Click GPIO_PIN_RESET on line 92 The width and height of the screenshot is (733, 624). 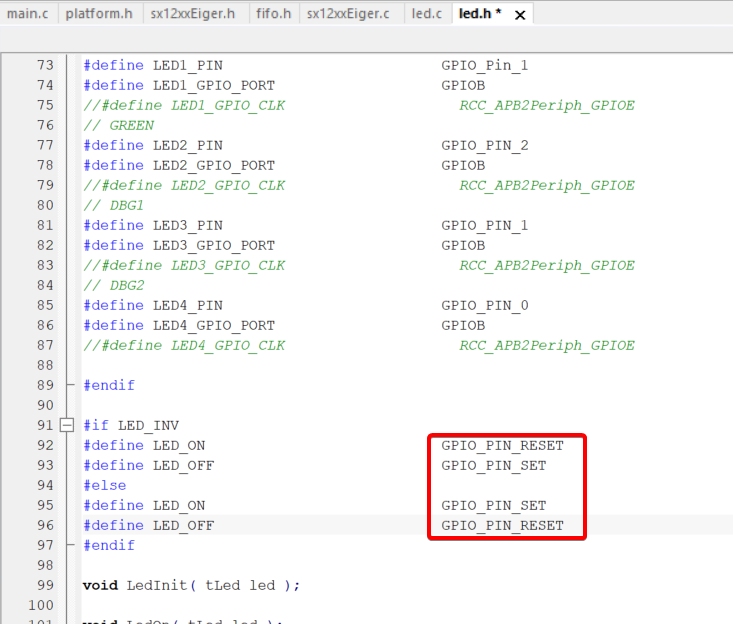502,445
